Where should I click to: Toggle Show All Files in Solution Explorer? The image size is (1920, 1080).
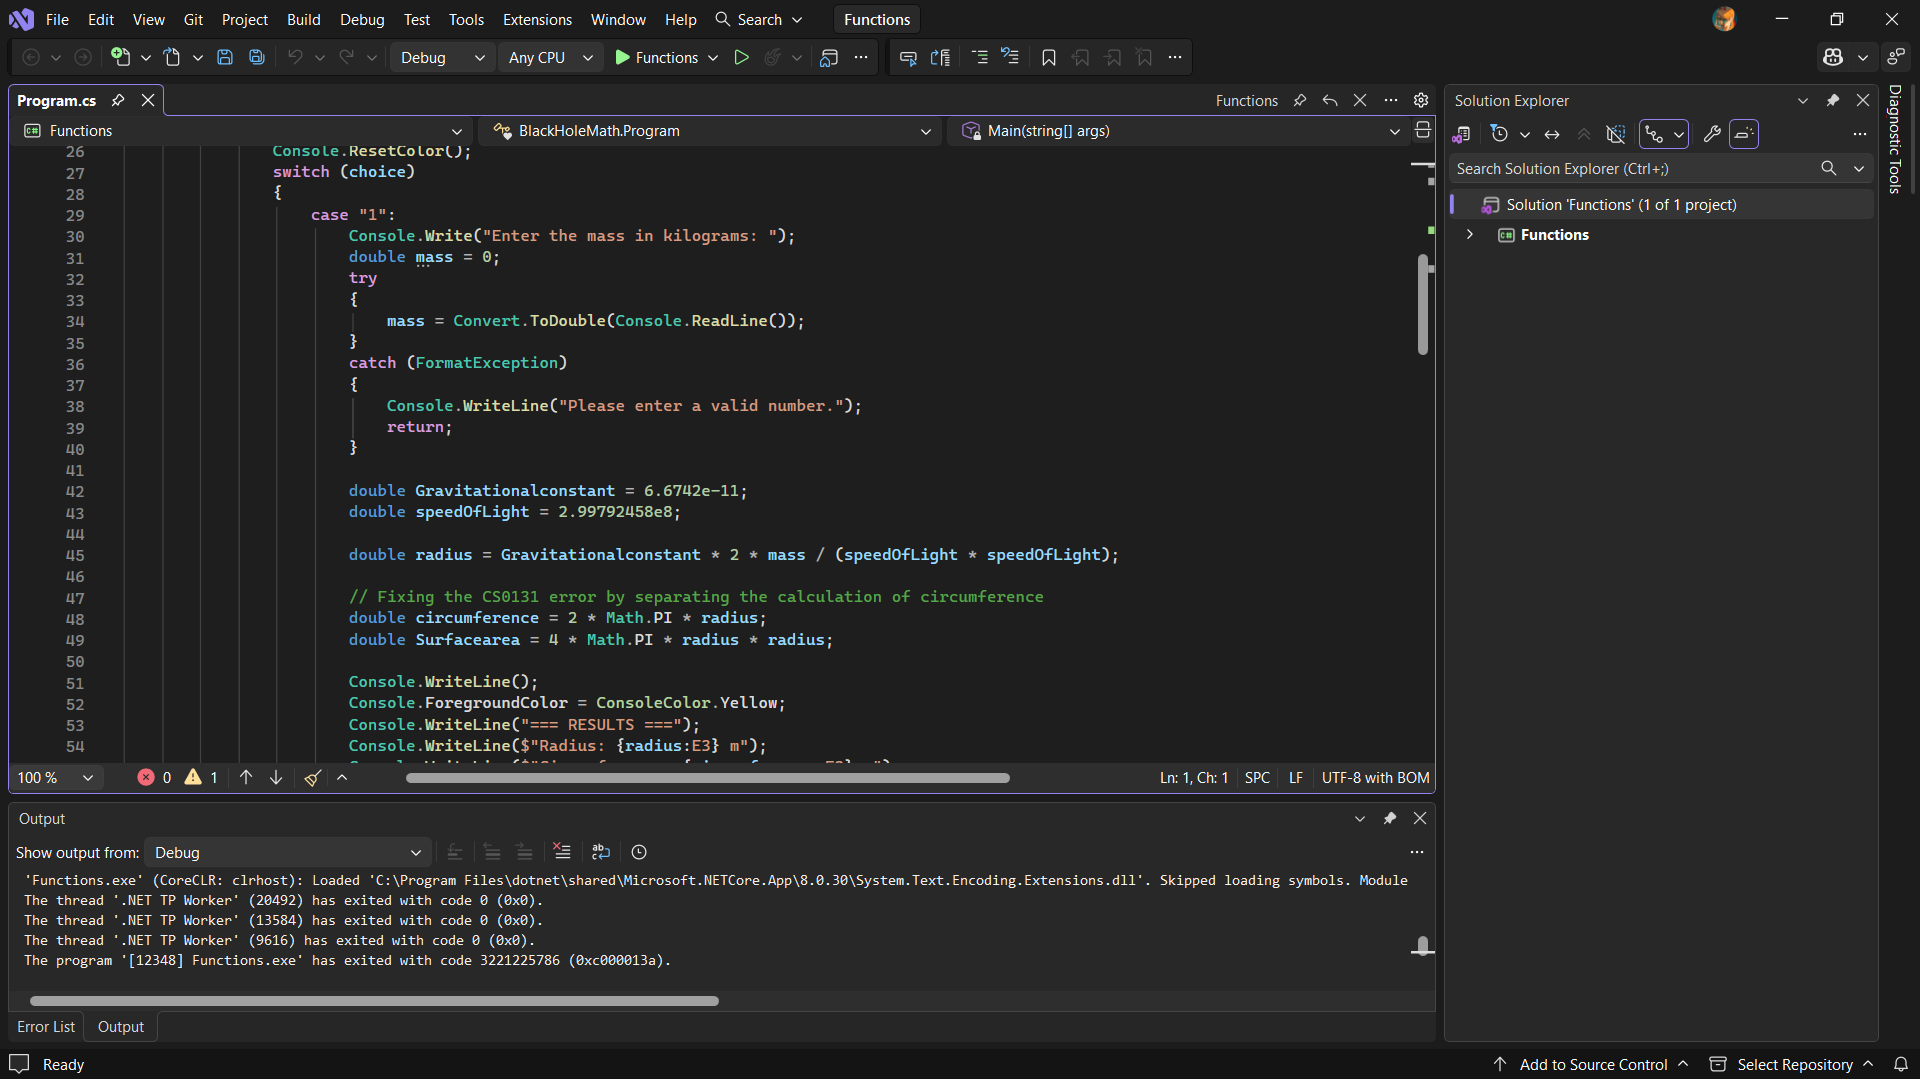(x=1615, y=134)
